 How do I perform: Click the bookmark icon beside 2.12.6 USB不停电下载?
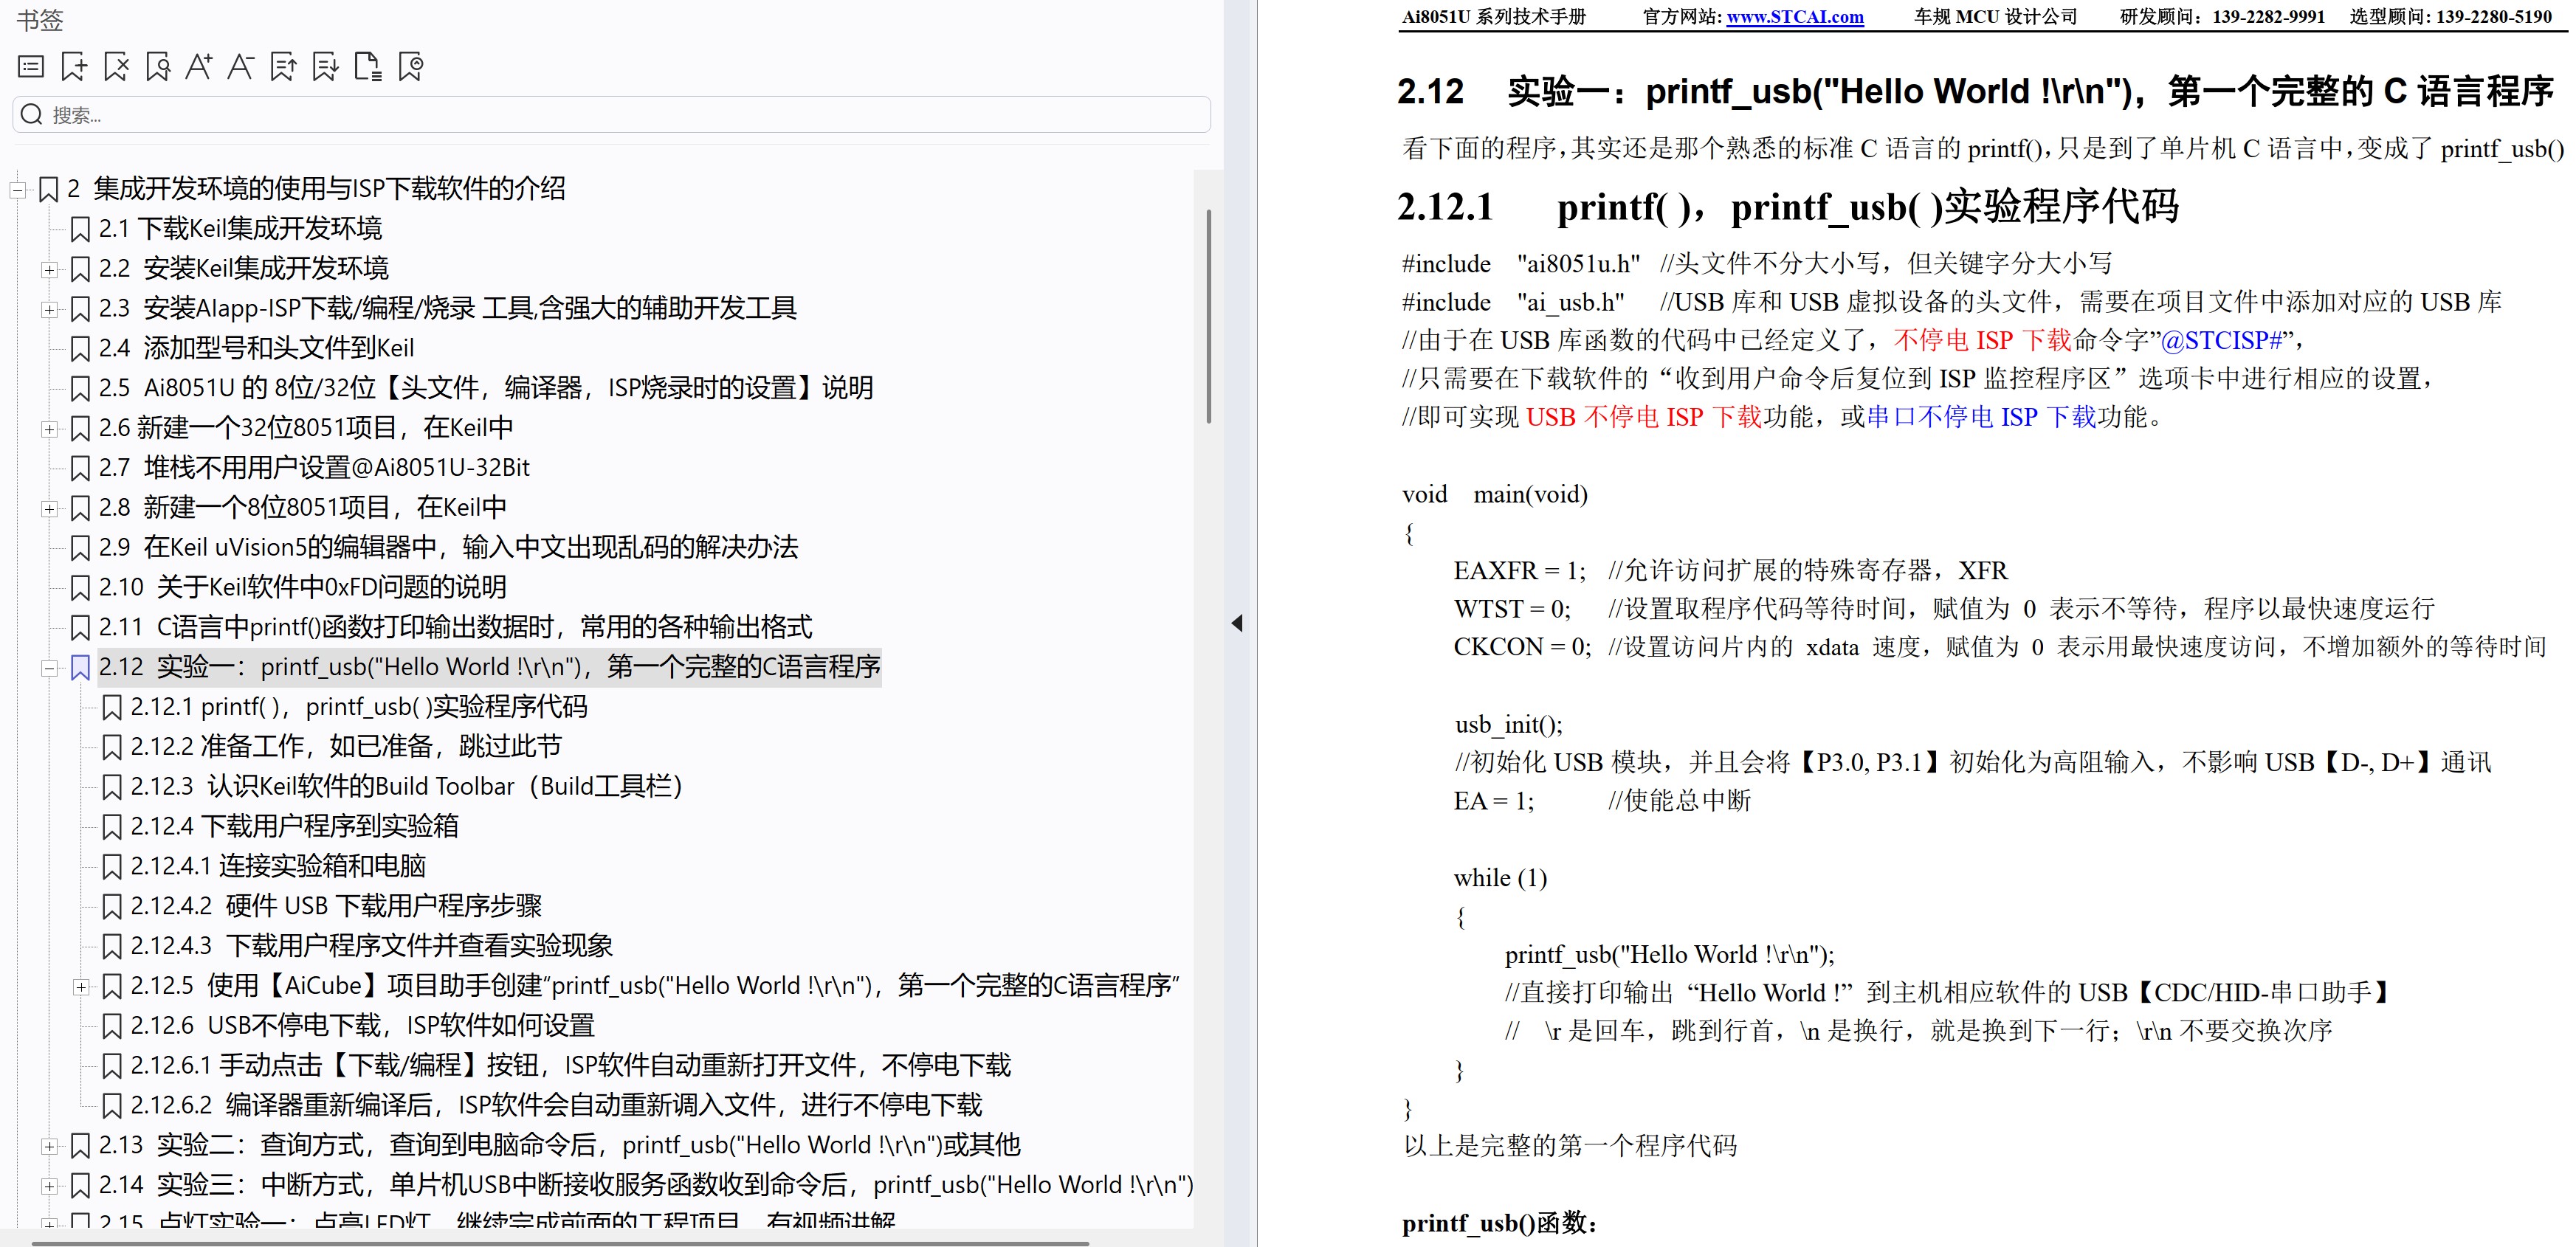point(113,1026)
